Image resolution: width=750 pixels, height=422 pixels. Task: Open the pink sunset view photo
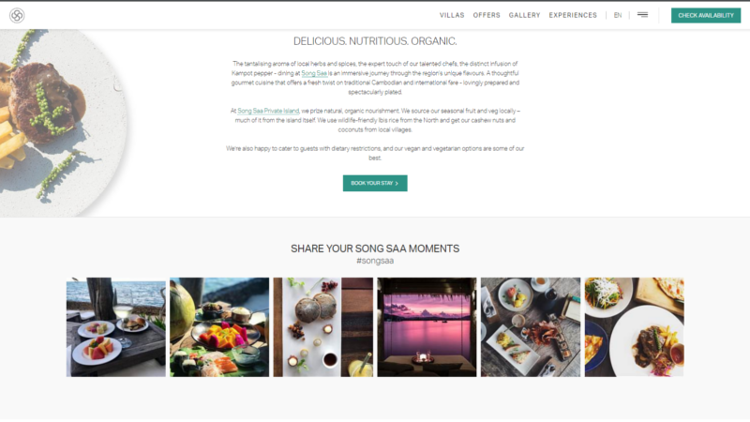pos(427,327)
